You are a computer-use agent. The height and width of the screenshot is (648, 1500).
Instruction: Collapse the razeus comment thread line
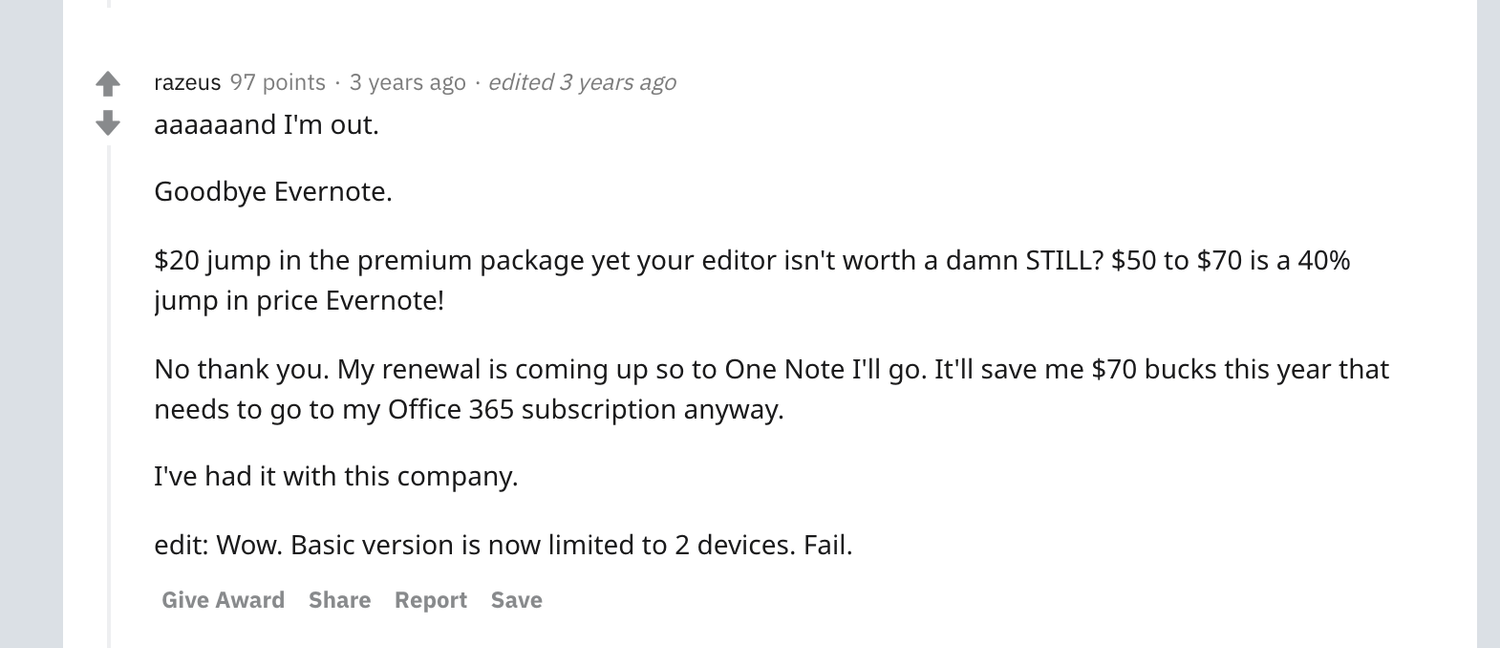[x=109, y=400]
